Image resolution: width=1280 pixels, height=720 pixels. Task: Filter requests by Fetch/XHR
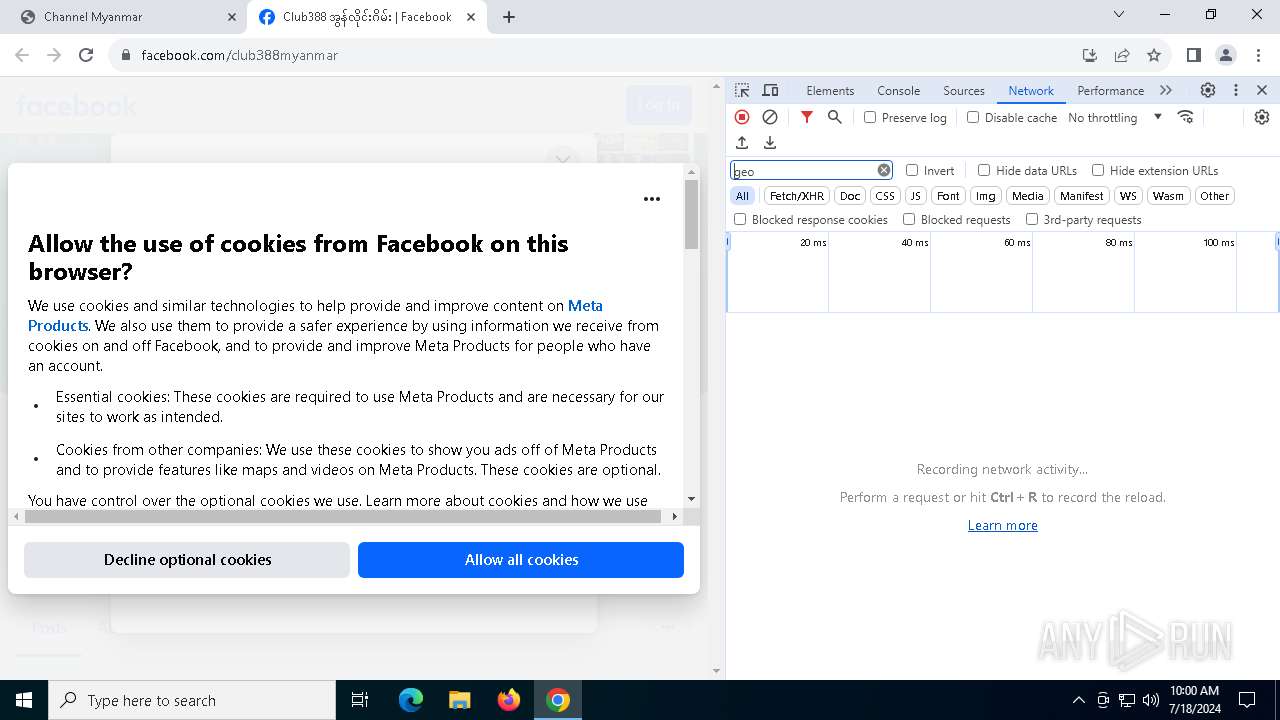point(797,196)
